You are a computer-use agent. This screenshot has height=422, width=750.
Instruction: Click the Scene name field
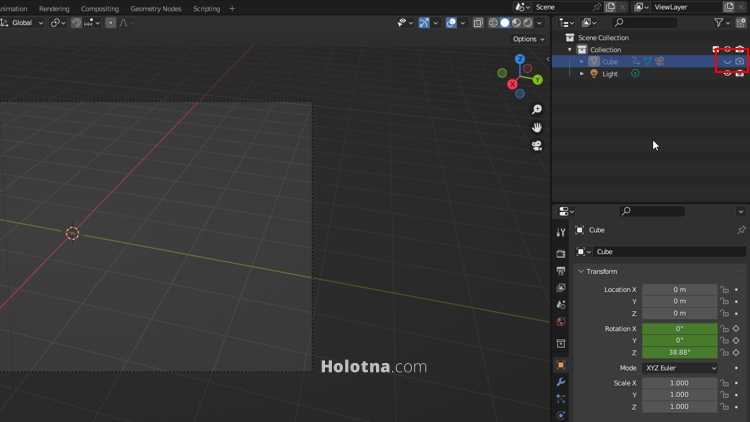tap(562, 7)
